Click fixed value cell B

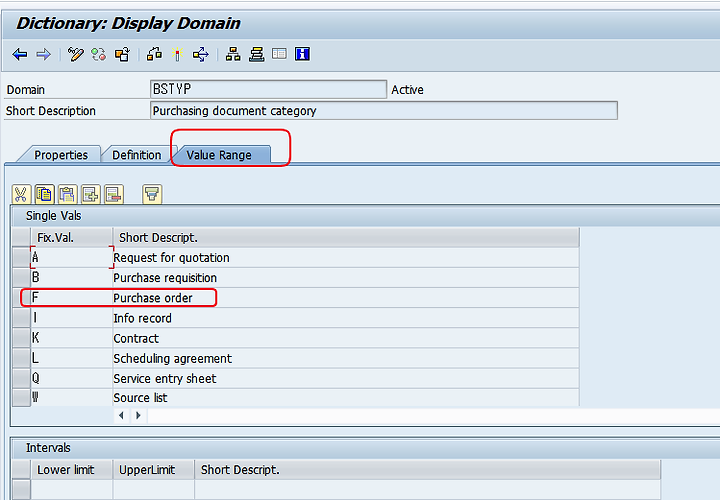(72, 278)
